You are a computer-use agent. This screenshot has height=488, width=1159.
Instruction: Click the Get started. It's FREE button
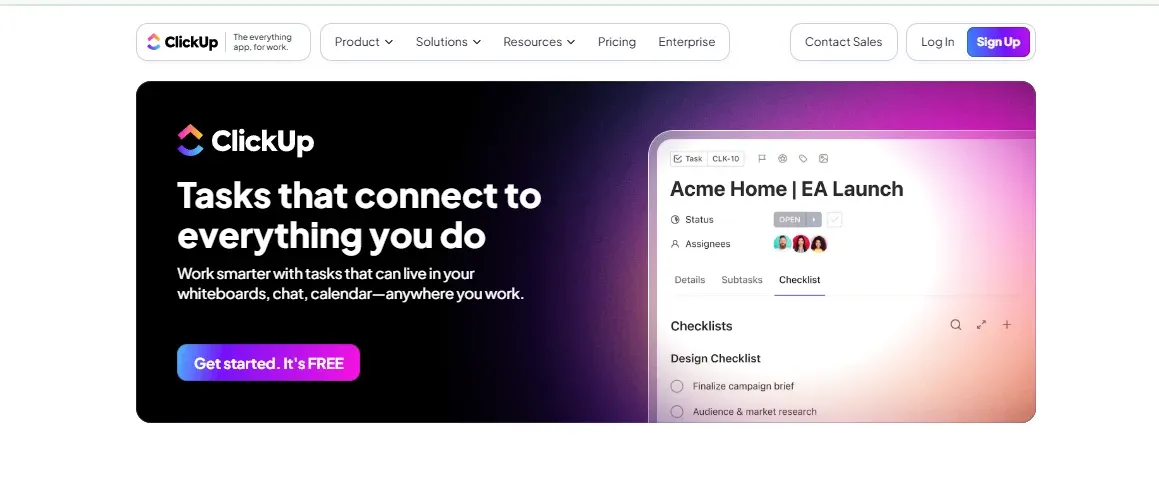(268, 363)
